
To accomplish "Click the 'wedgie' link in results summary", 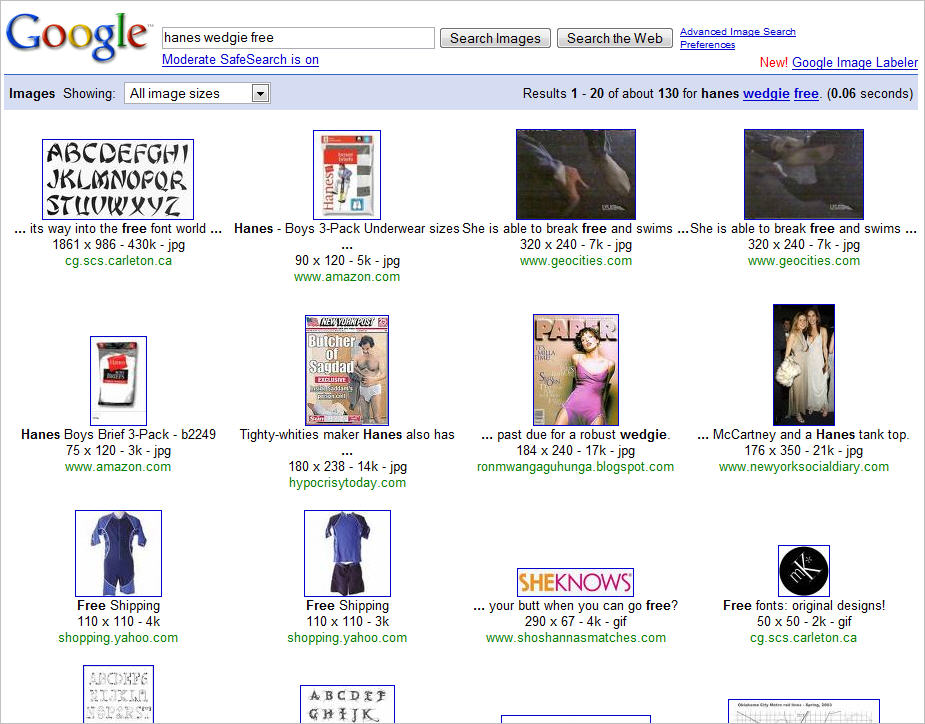I will click(766, 93).
